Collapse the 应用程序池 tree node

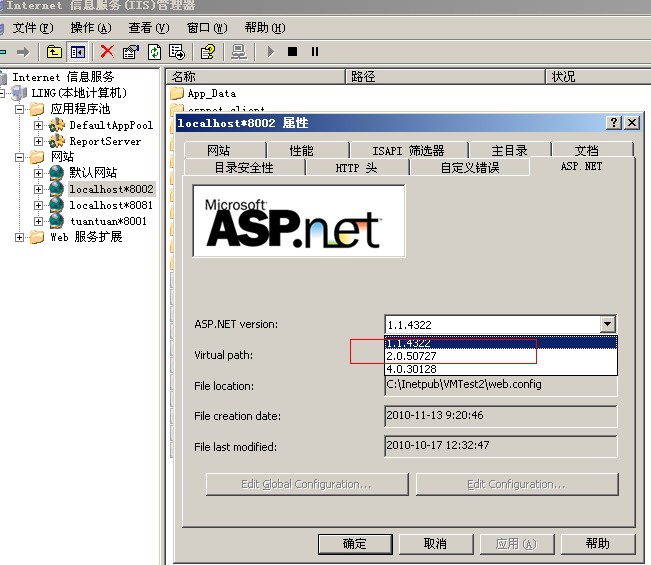[x=19, y=109]
